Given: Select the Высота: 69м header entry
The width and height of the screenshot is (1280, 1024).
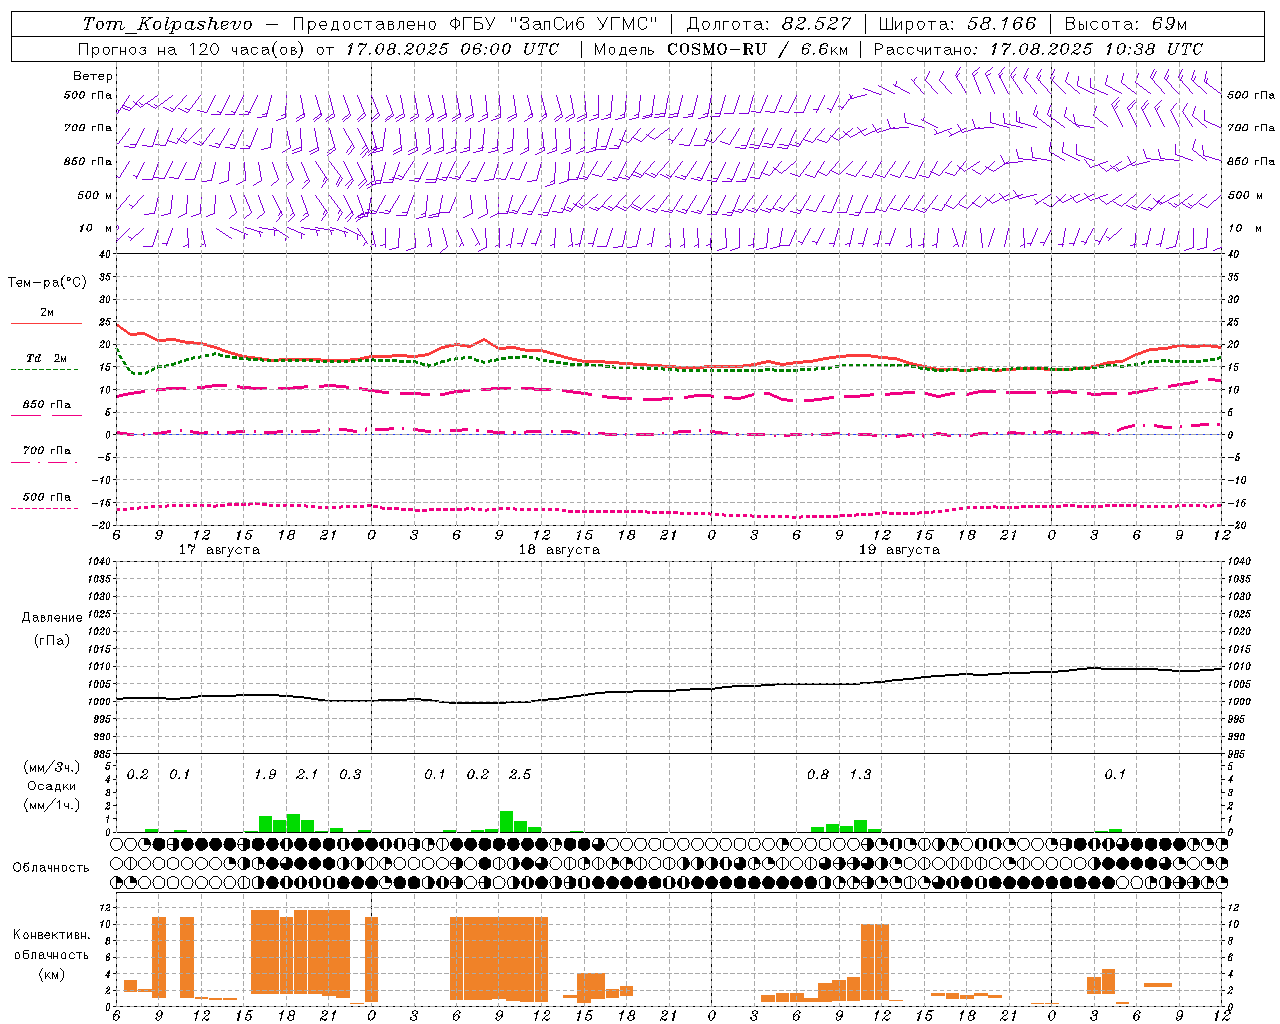Looking at the screenshot, I should (1126, 23).
